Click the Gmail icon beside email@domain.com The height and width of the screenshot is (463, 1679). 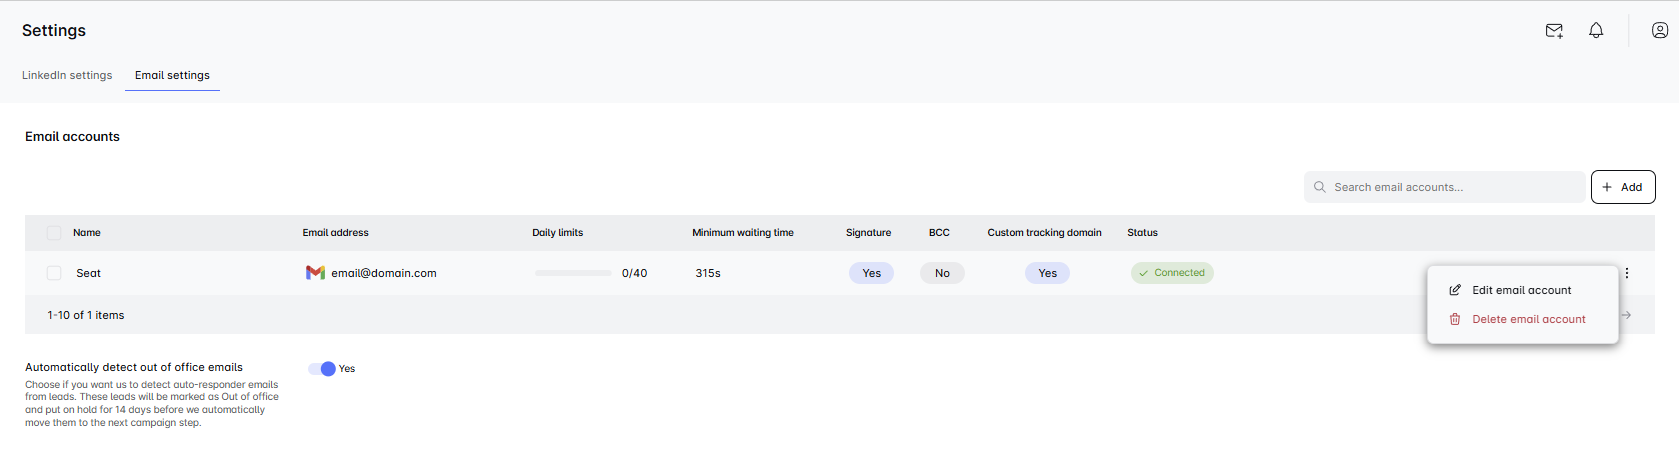[315, 273]
